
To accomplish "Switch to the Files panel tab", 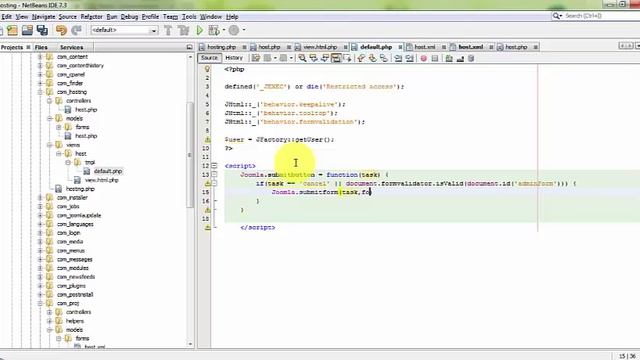I will 41,47.
